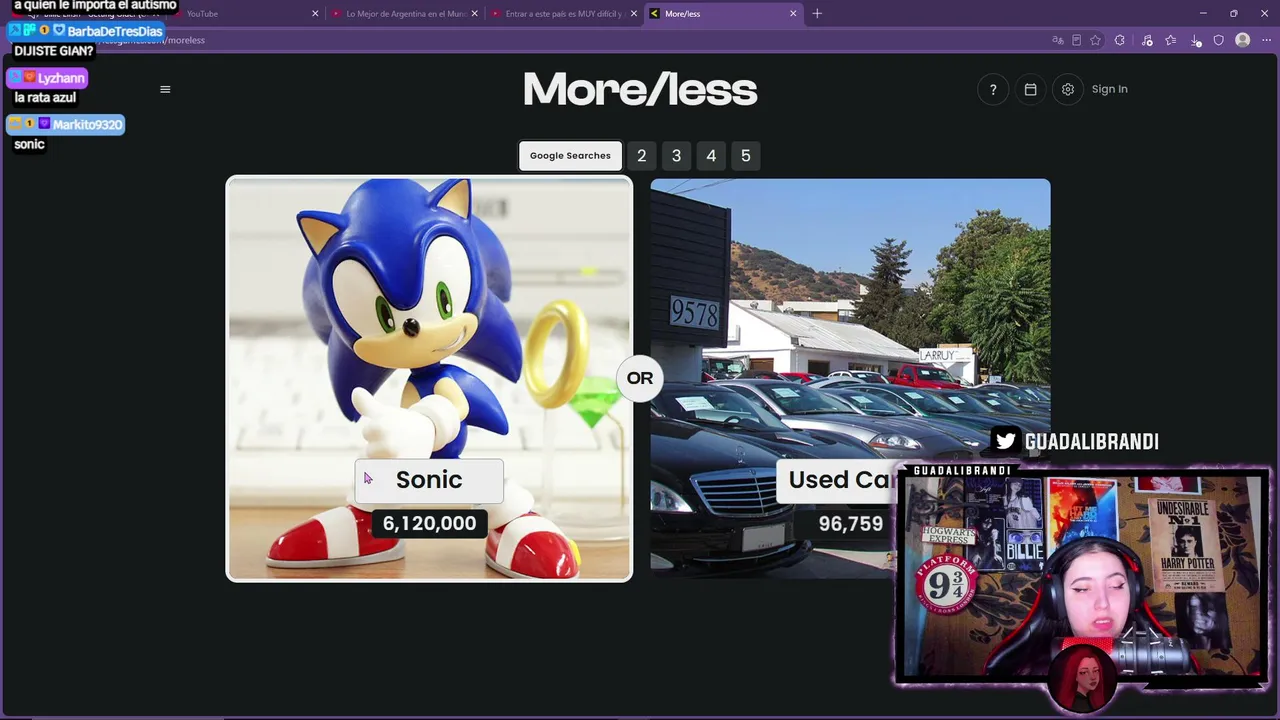
Task: Choose the Sonic label button
Action: (x=429, y=480)
